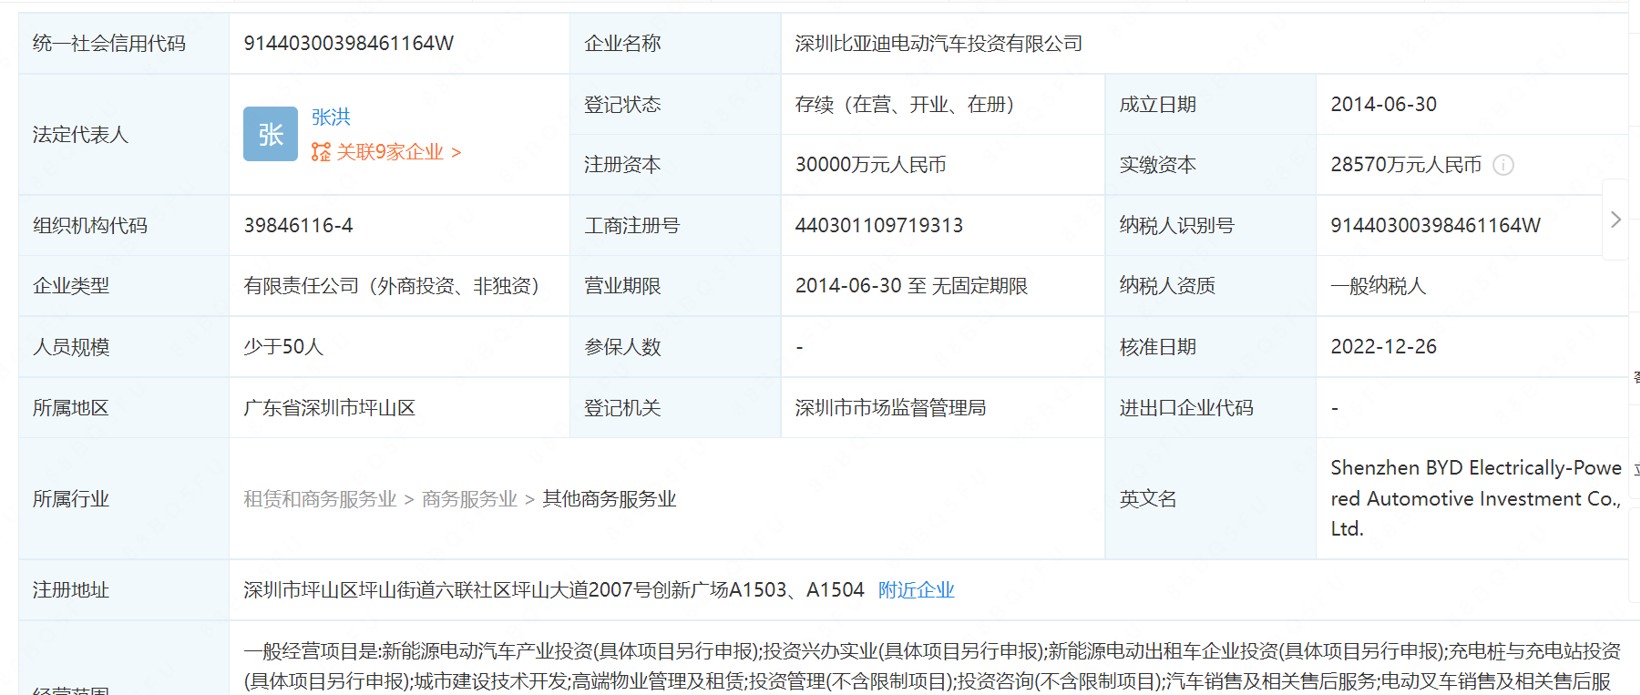Click the 工商注册号 label cell
1640x695 pixels.
click(x=675, y=226)
